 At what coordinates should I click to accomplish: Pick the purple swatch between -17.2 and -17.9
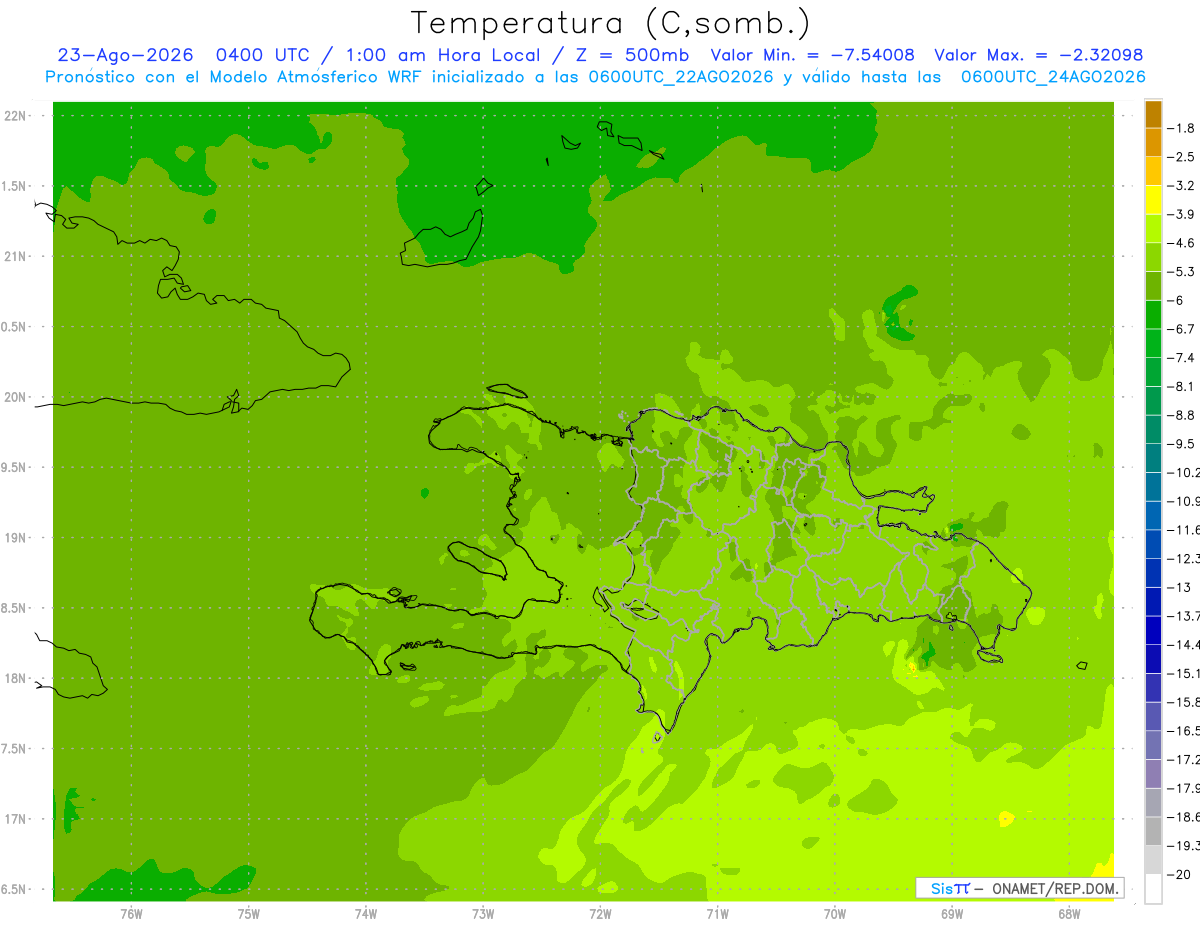[x=1153, y=774]
